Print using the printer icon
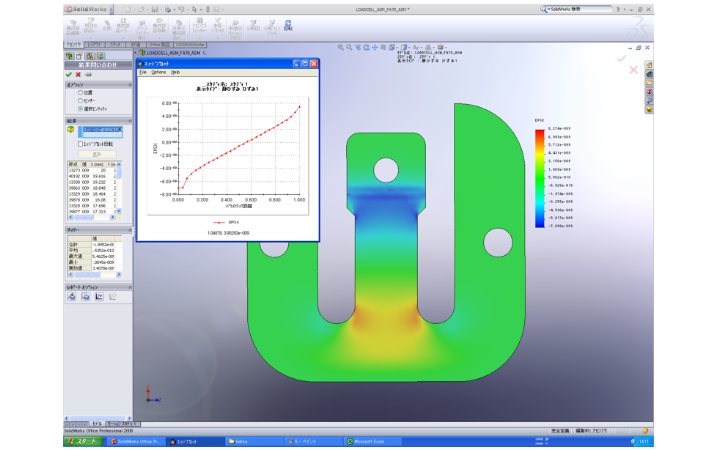Image resolution: width=720 pixels, height=450 pixels. click(168, 9)
